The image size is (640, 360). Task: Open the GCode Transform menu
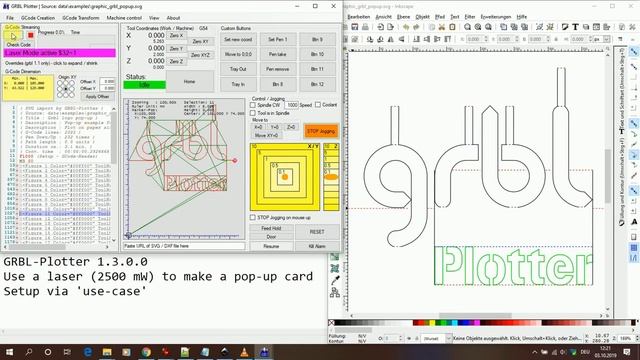[80, 18]
